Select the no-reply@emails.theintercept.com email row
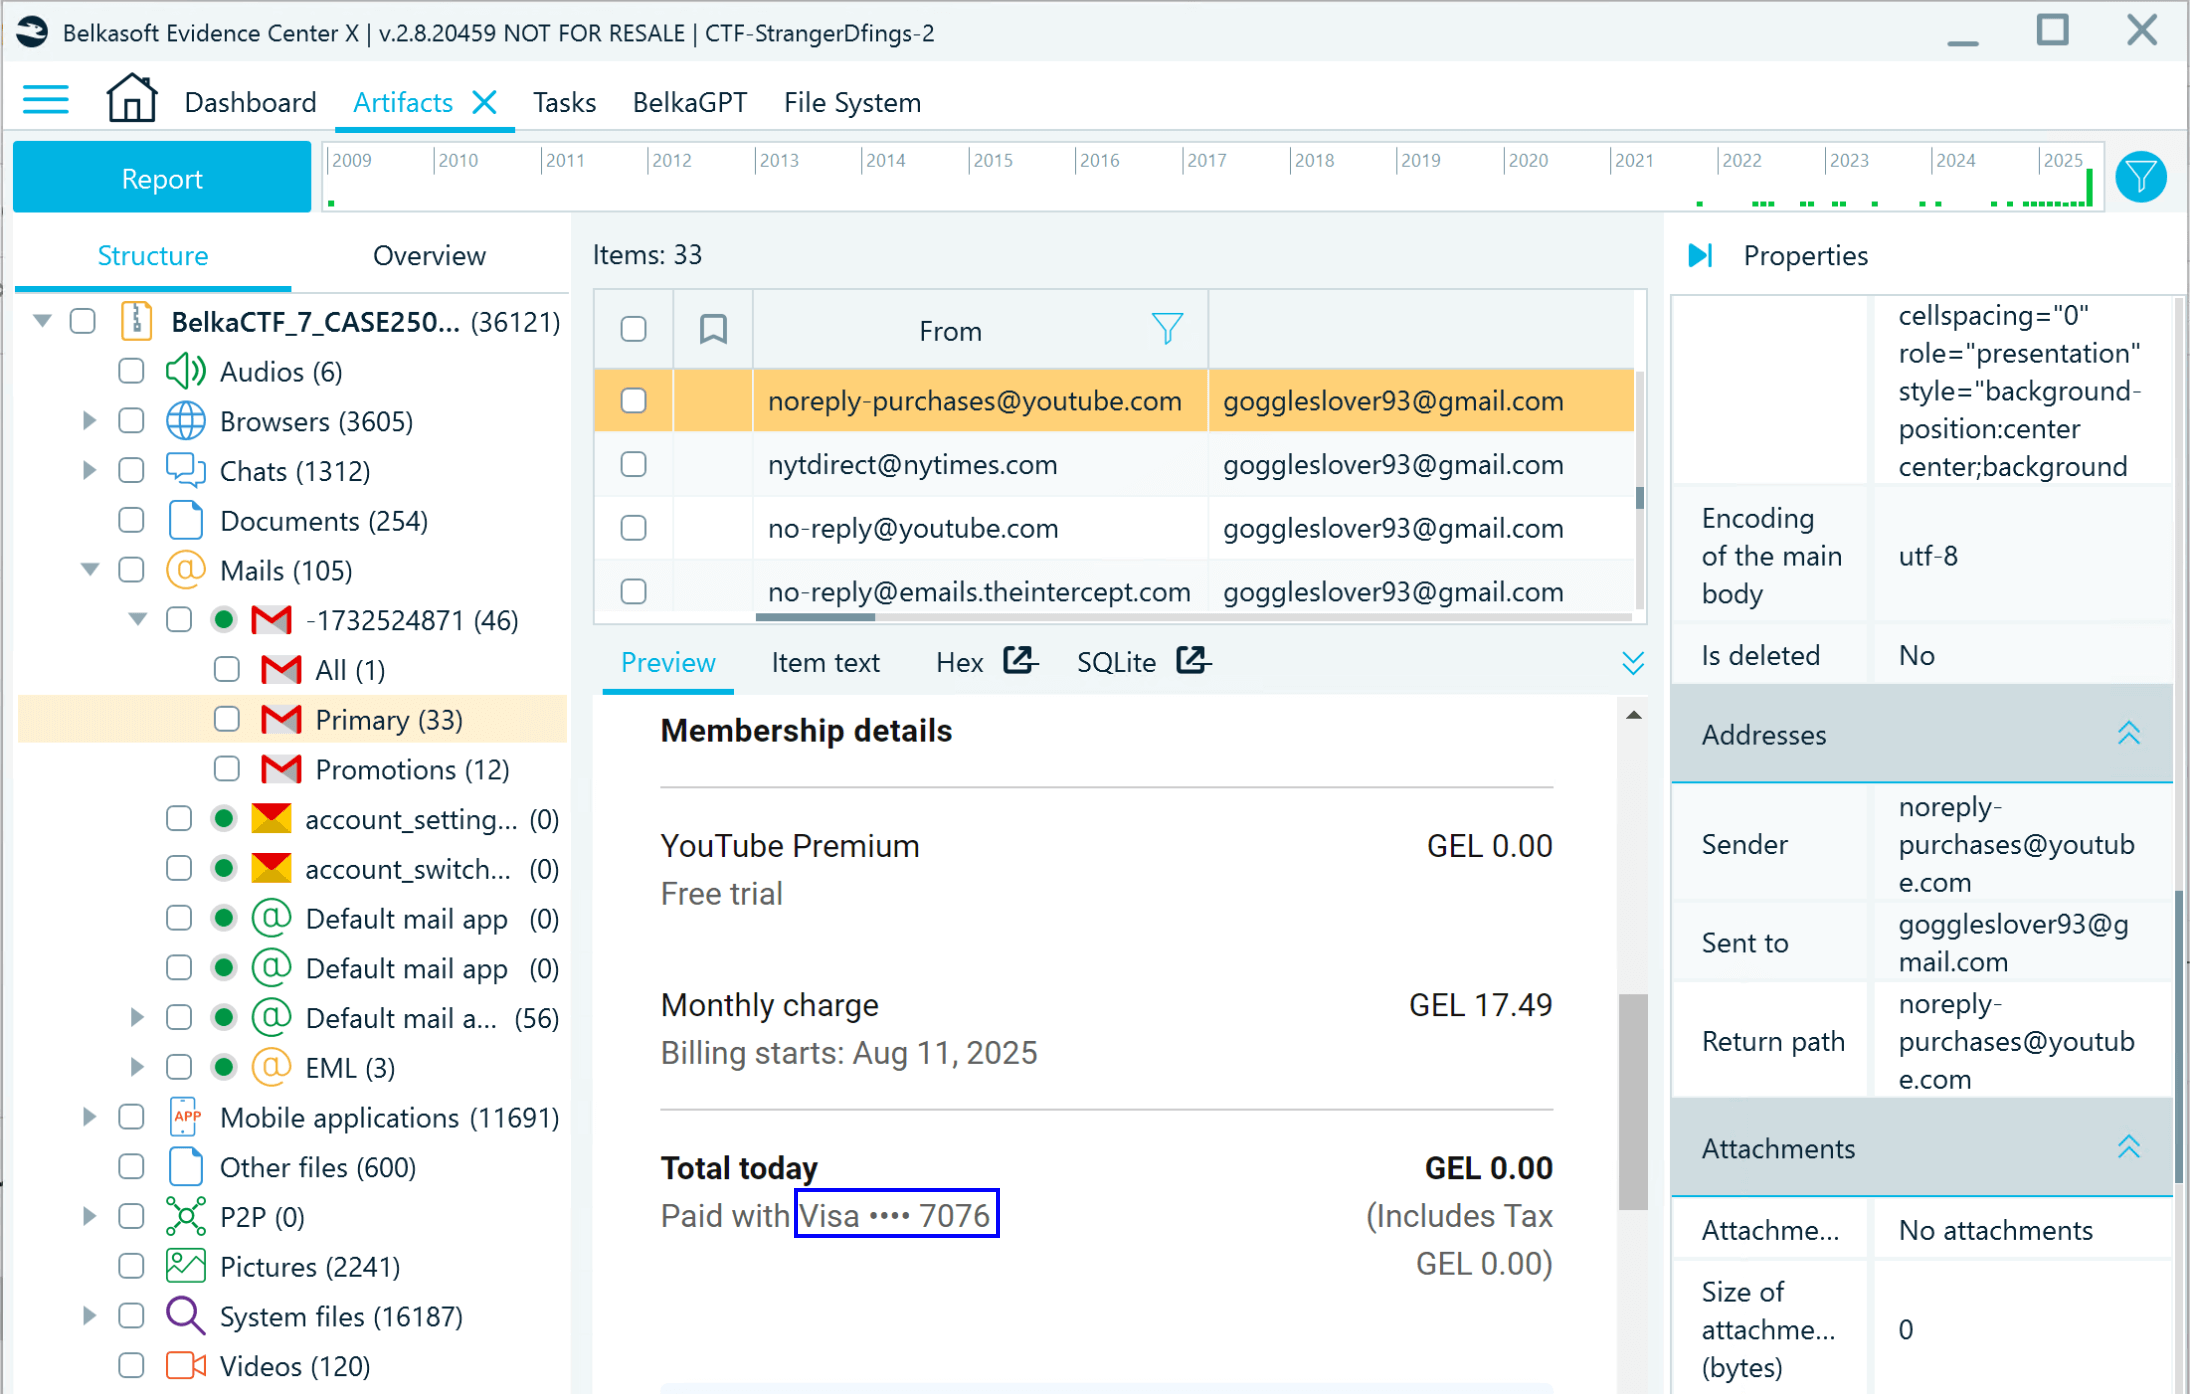 tap(1114, 590)
